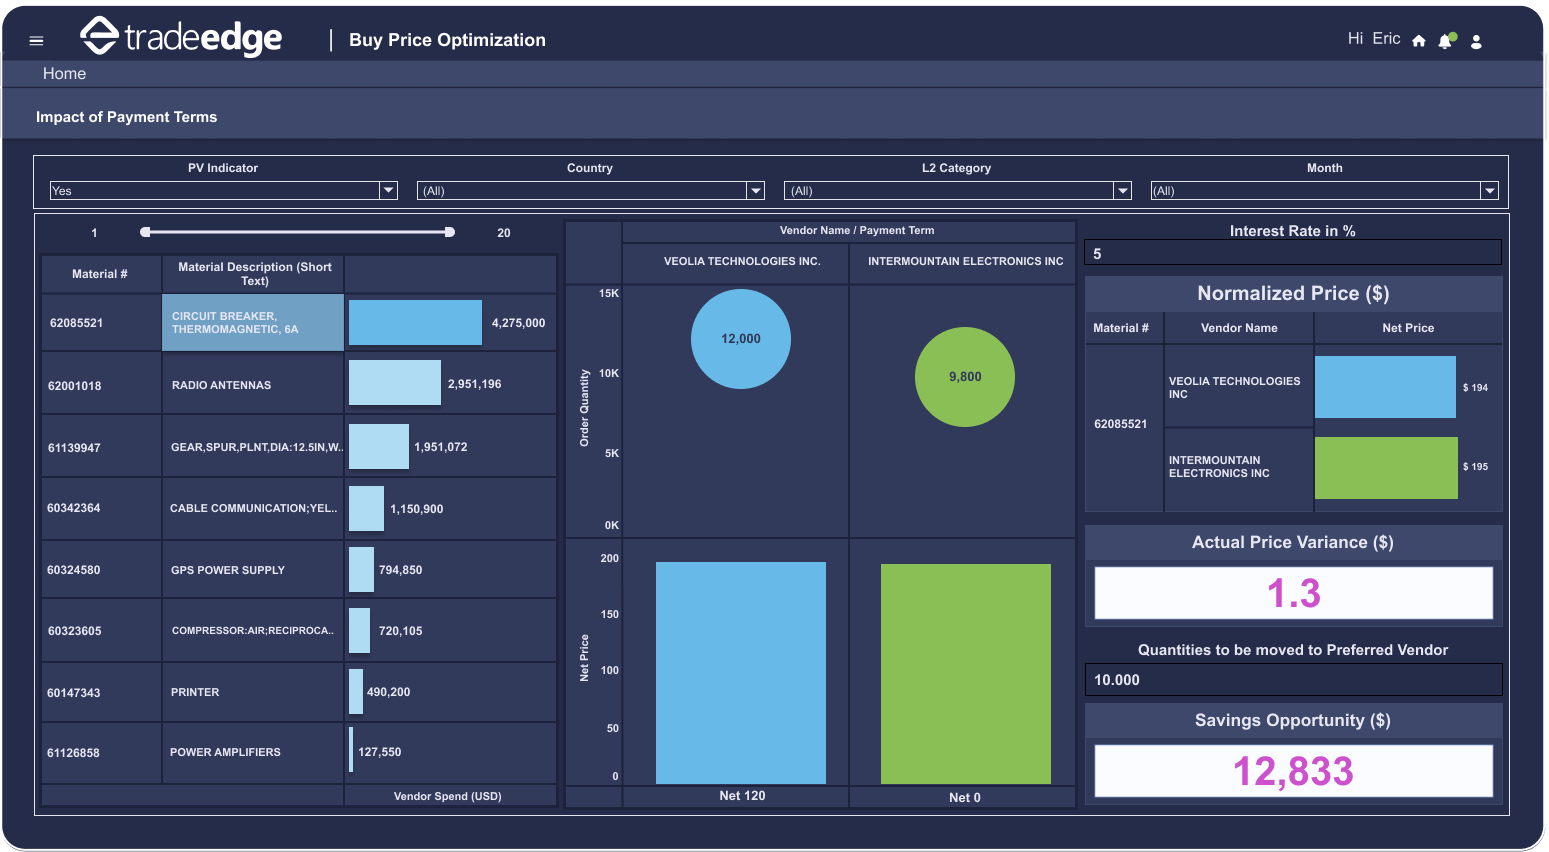Viewport: 1549px width, 852px height.
Task: Open the user profile icon
Action: [1476, 41]
